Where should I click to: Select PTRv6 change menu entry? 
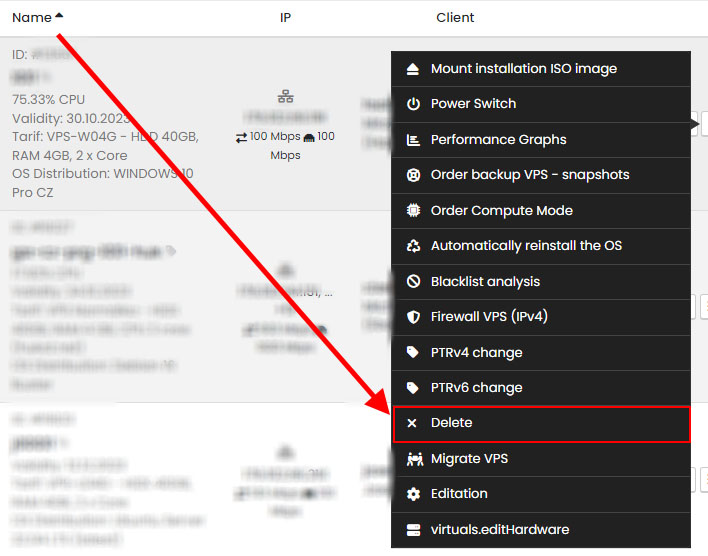tap(476, 388)
